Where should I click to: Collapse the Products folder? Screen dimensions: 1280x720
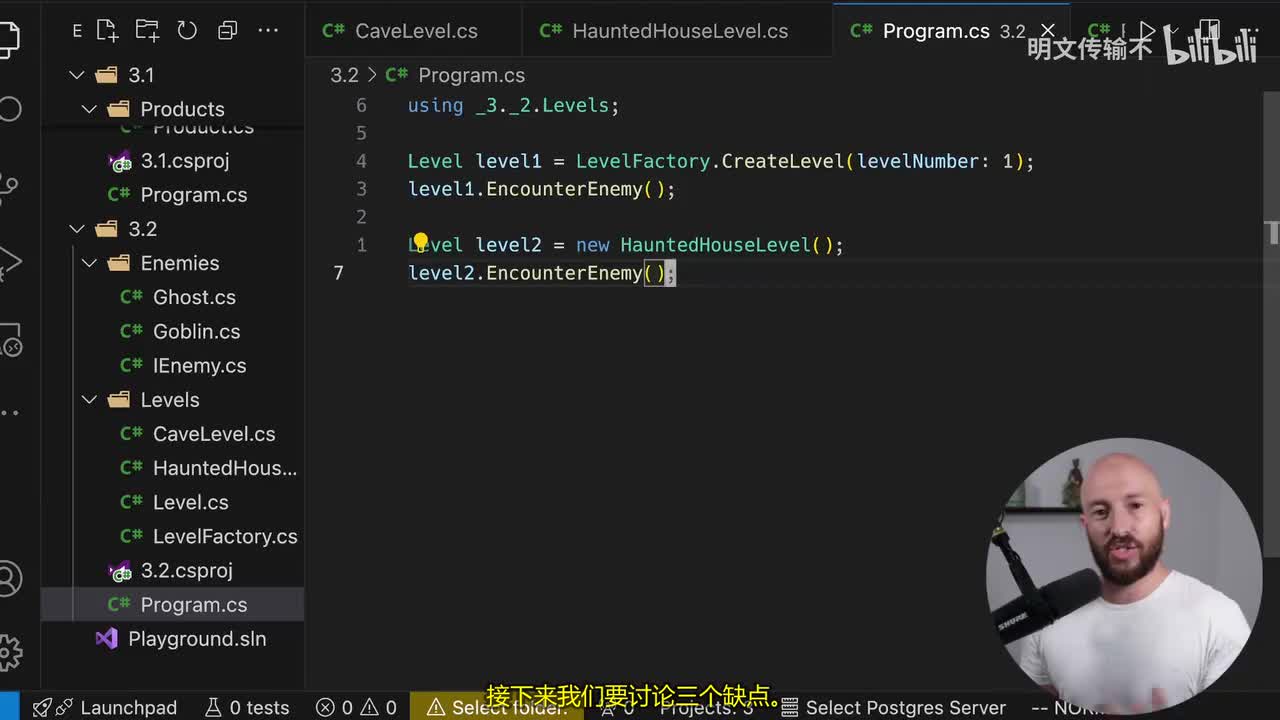tap(172, 109)
